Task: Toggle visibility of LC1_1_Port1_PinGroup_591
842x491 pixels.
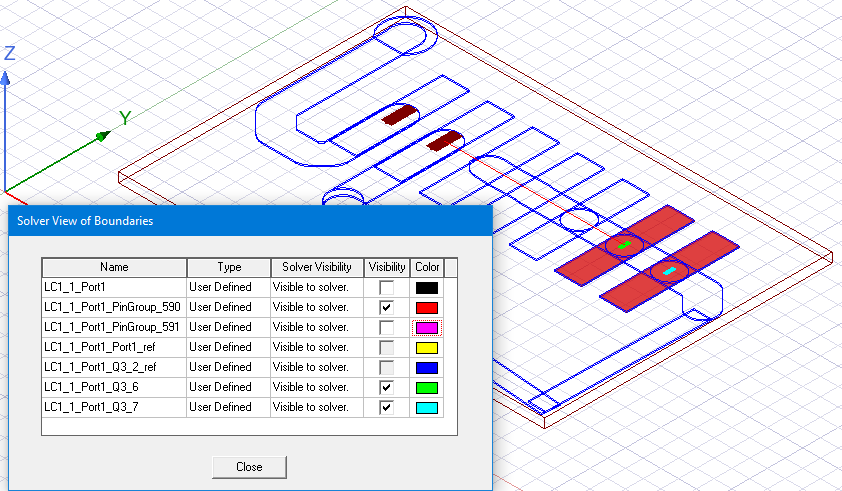Action: point(386,327)
